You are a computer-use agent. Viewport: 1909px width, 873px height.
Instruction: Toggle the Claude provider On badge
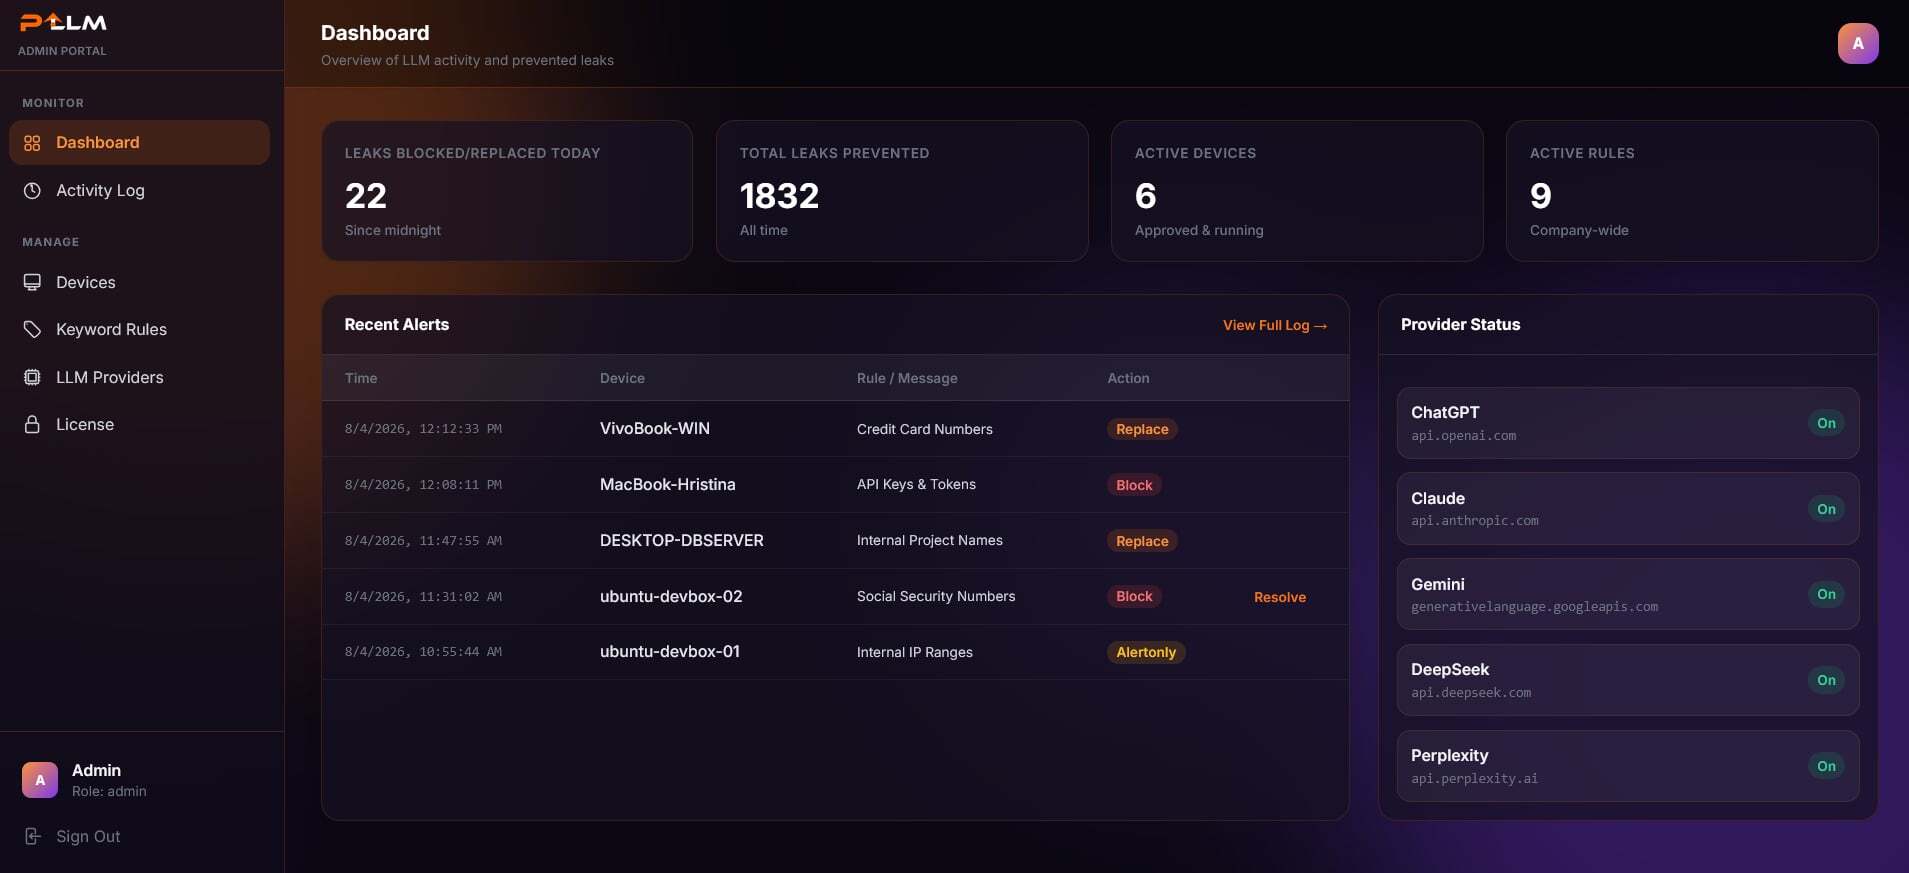1826,509
